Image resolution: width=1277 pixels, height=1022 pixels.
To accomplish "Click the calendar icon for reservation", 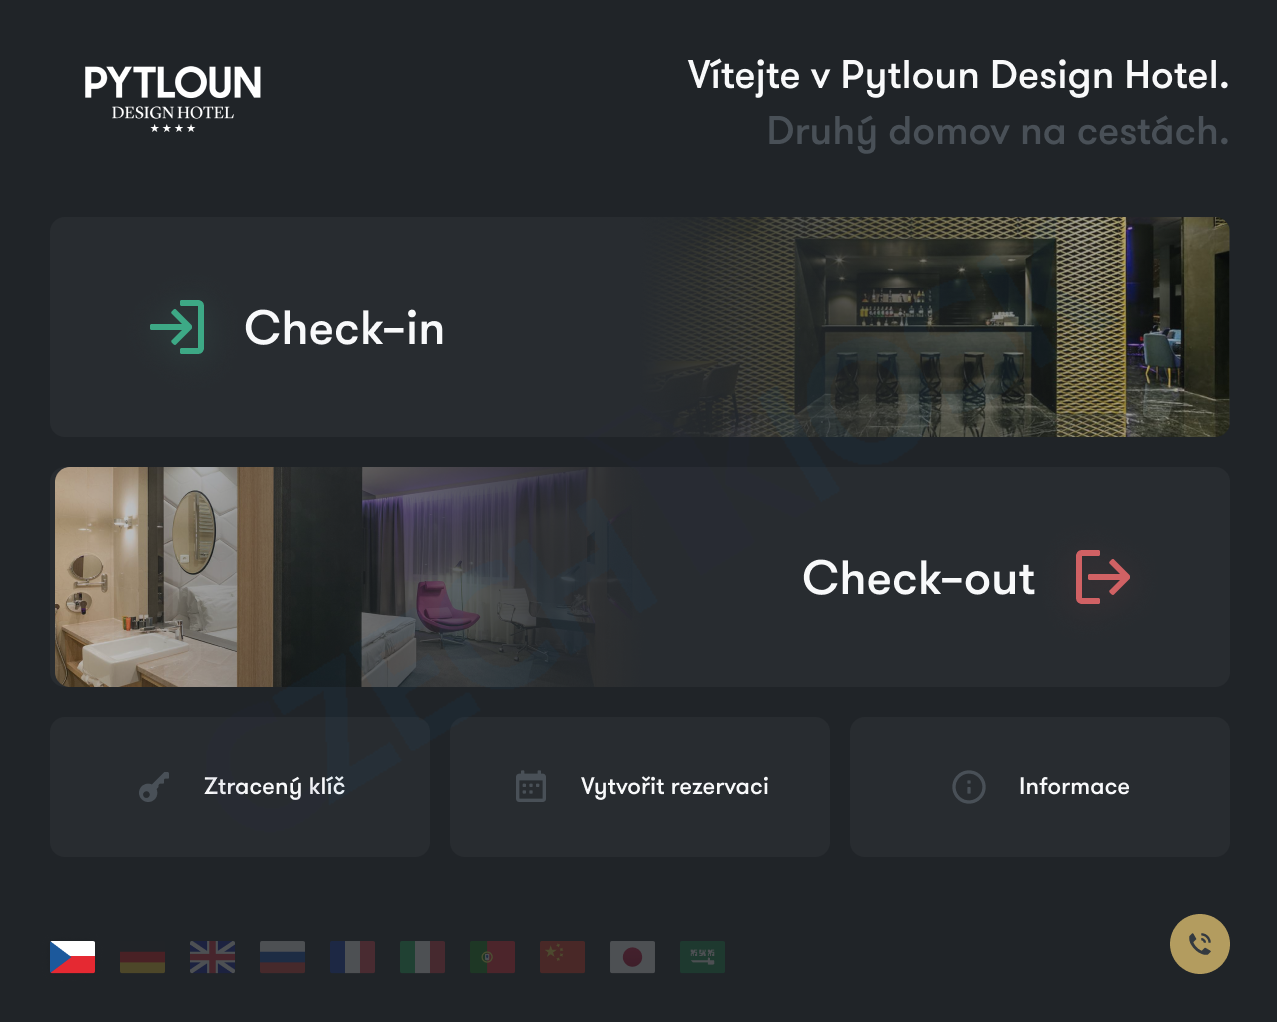I will [531, 787].
